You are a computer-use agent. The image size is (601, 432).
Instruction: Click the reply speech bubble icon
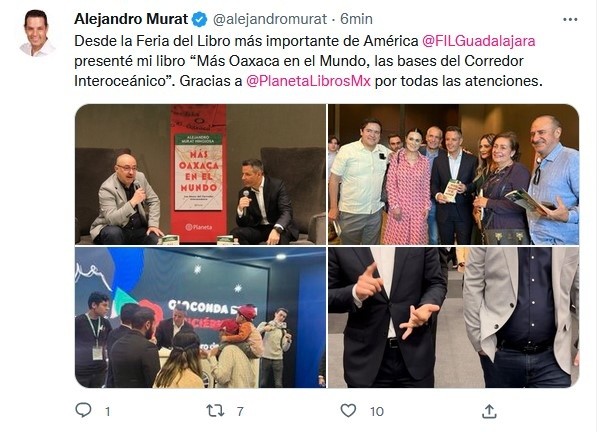point(83,410)
